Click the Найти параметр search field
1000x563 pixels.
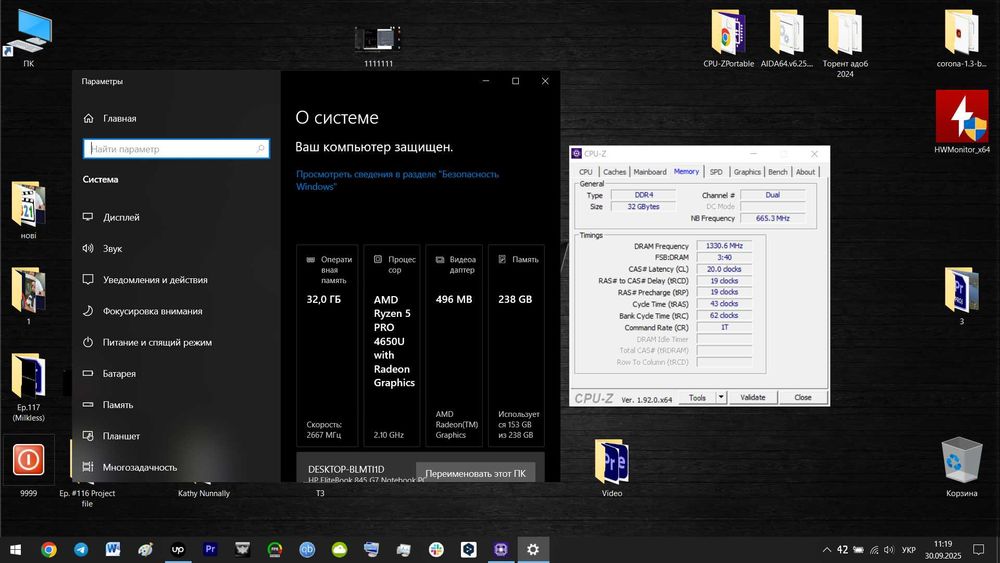coord(176,149)
